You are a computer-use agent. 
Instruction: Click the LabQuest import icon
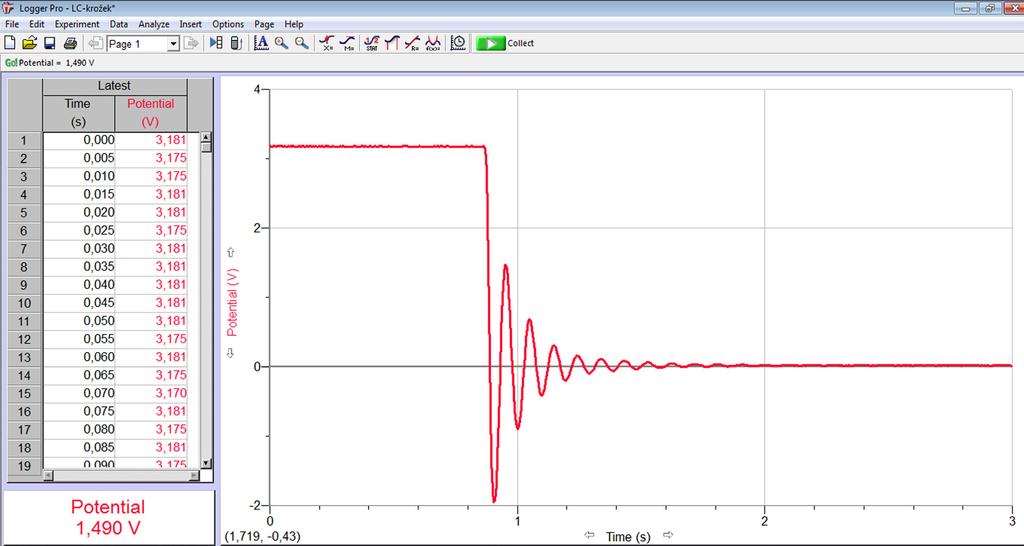[236, 43]
